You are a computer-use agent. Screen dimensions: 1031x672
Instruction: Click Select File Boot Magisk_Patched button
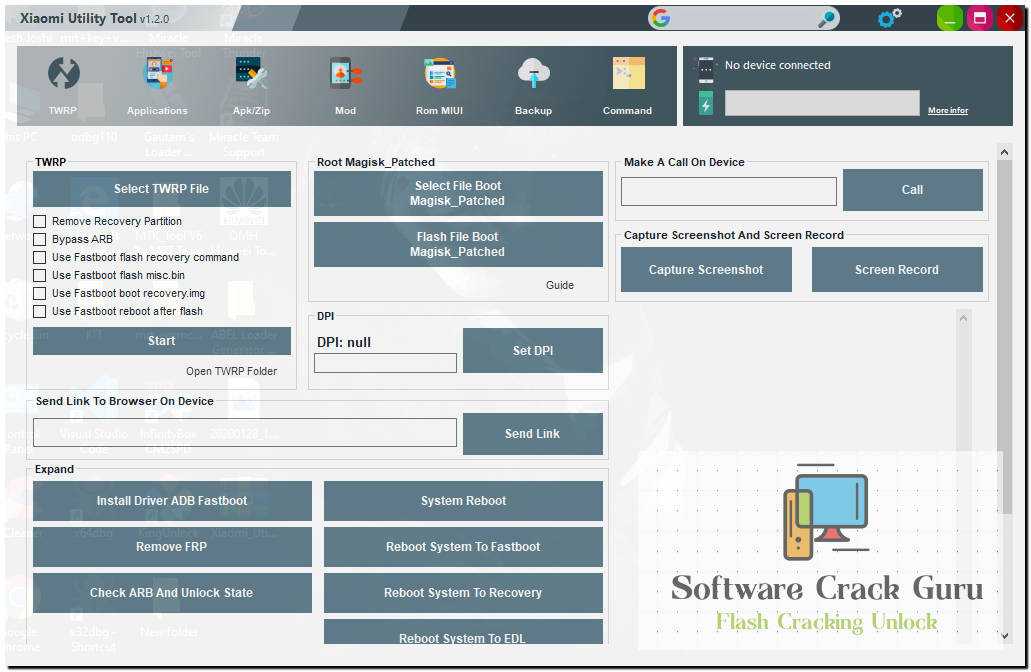pos(458,193)
